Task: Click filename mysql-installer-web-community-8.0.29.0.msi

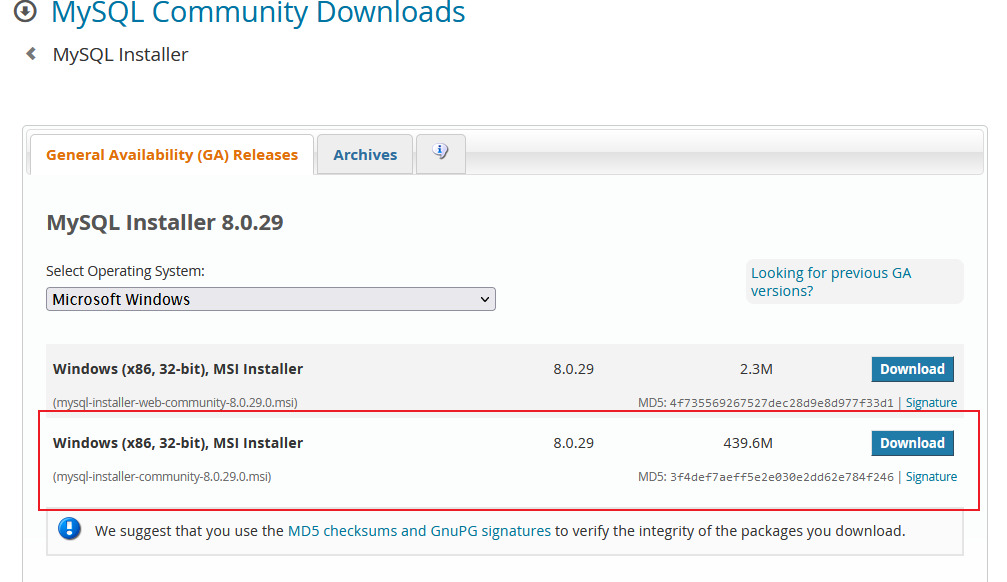Action: pos(175,403)
